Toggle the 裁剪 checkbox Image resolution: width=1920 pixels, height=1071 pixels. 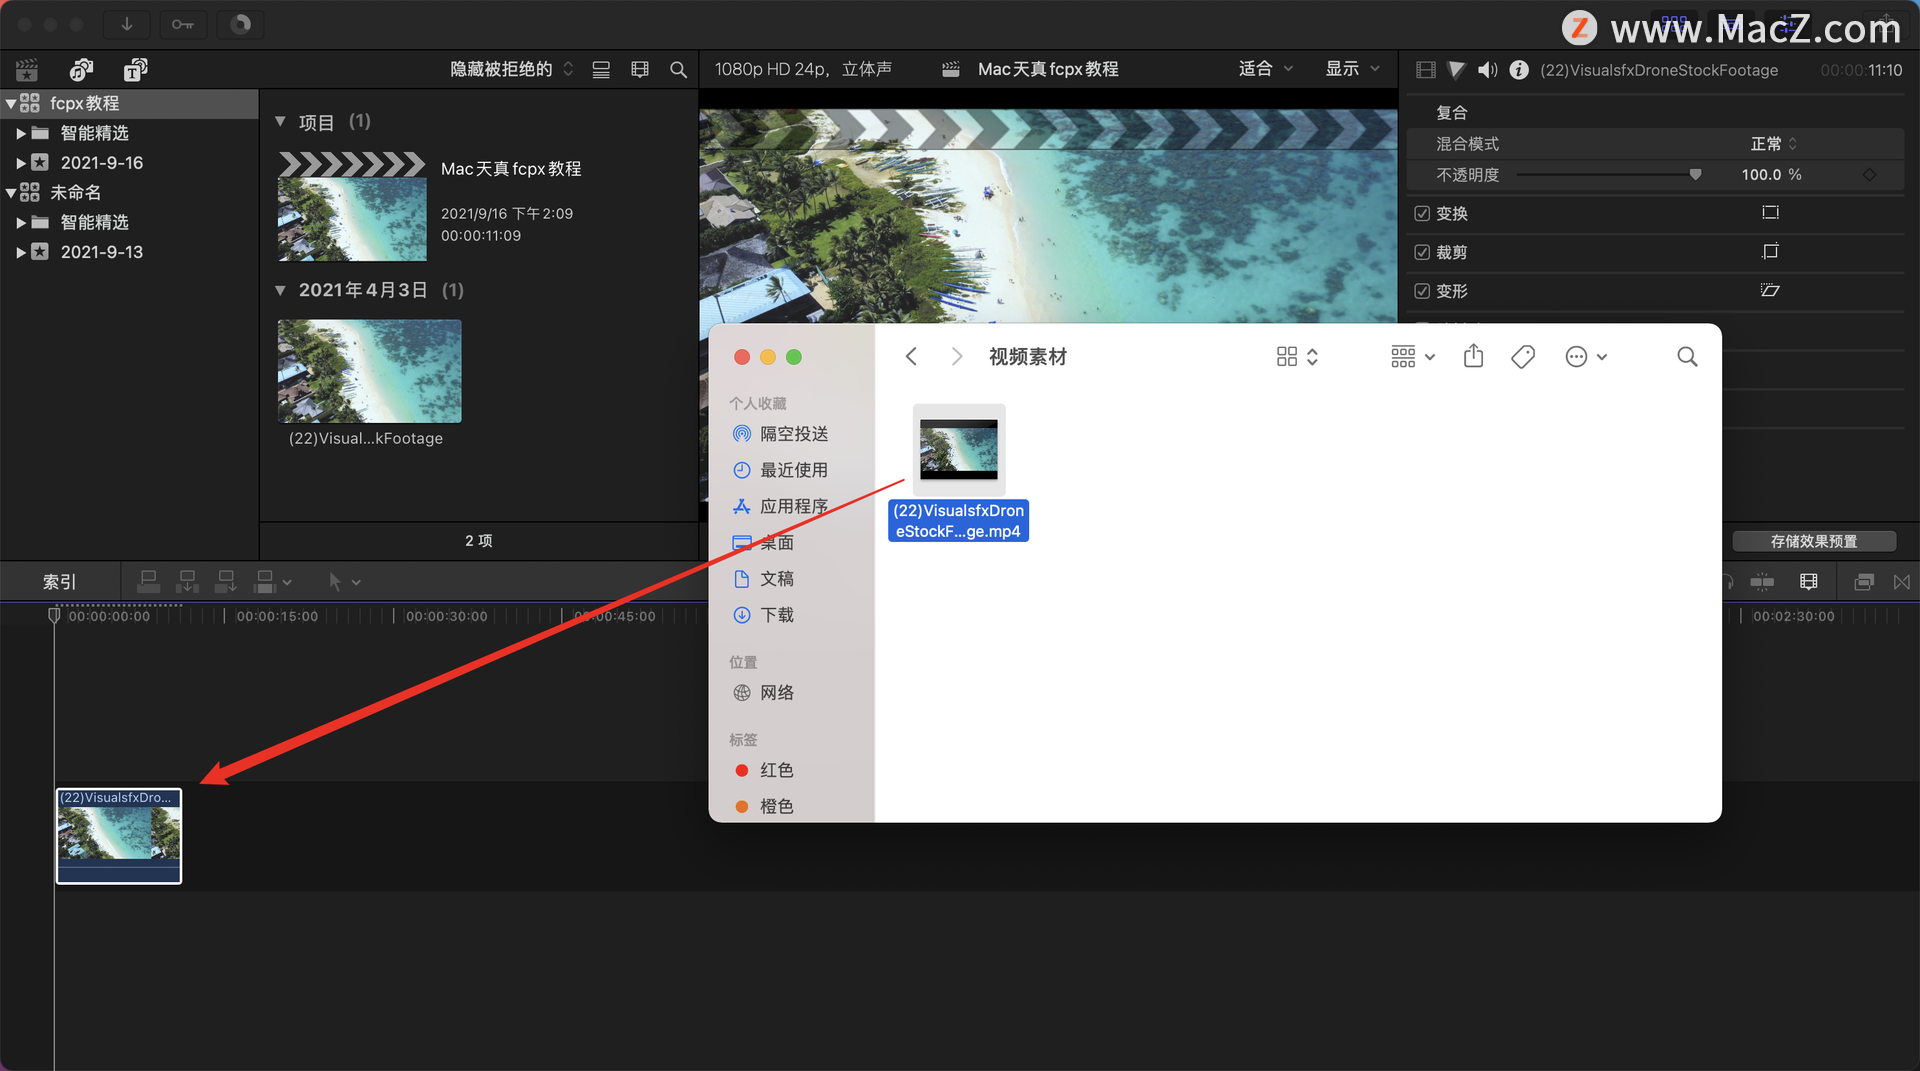(x=1422, y=252)
